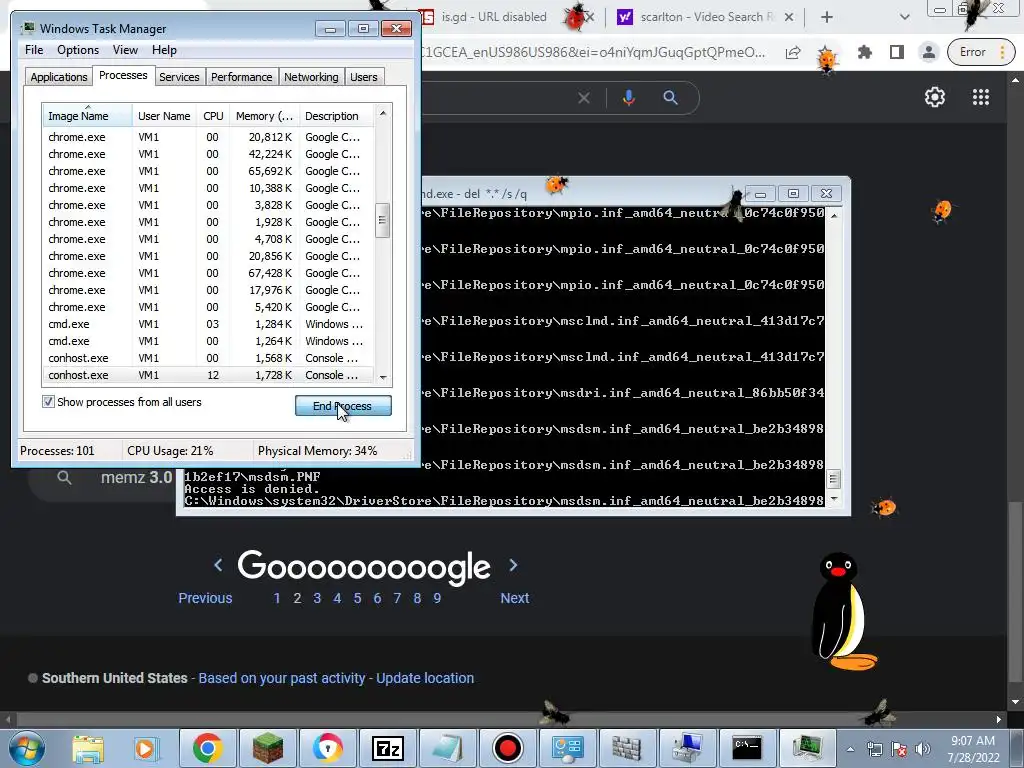Click the share page icon in address bar
Viewport: 1024px width, 768px height.
tap(793, 52)
